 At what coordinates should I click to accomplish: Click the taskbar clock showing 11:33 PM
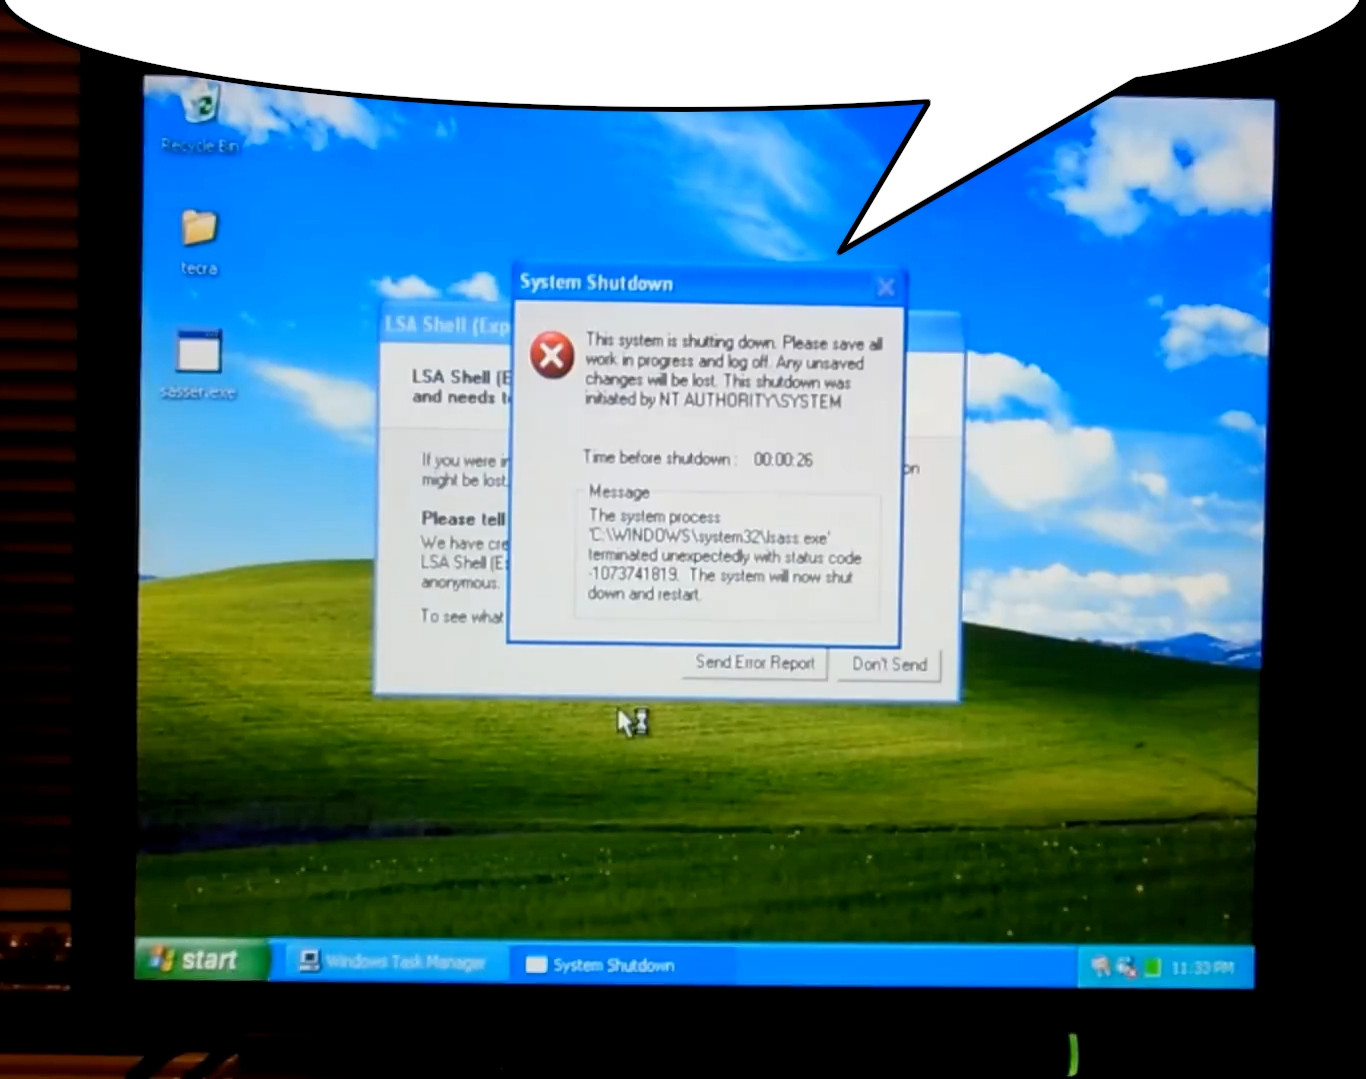1202,968
